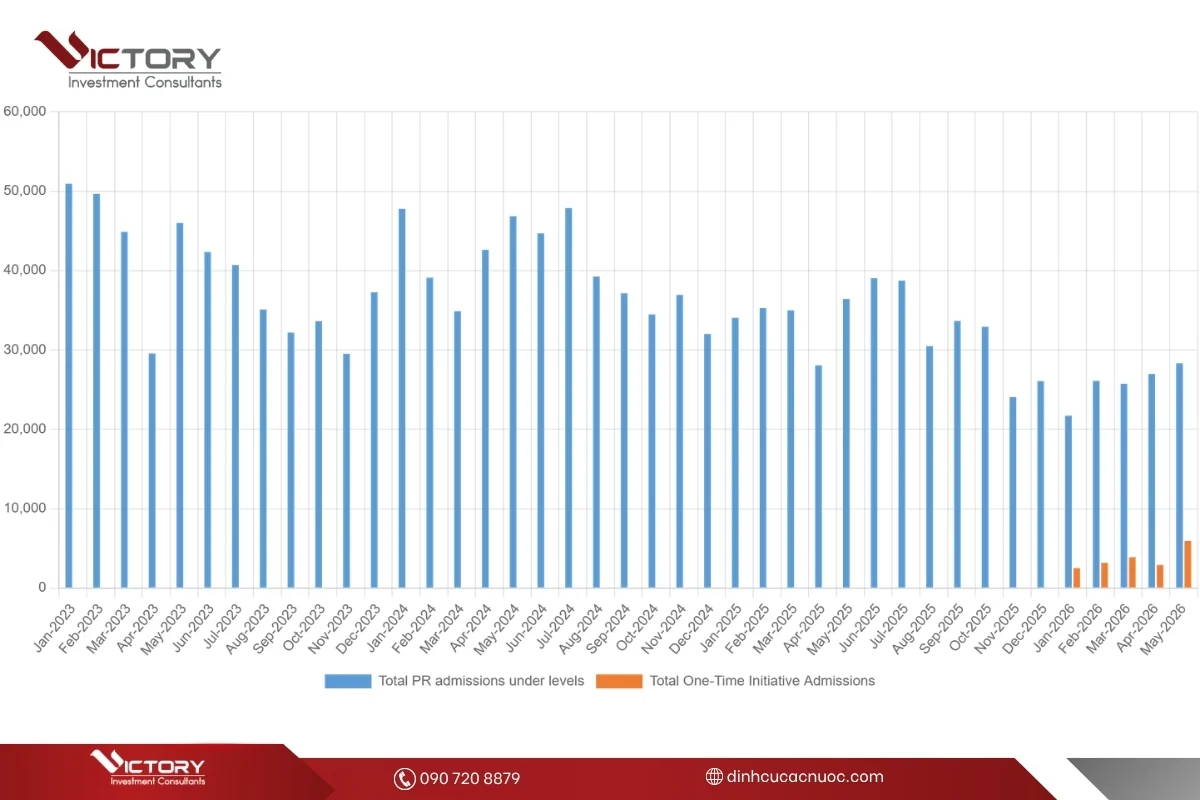The width and height of the screenshot is (1200, 800).
Task: Select the Jan-2026 orange bar
Action: pyautogui.click(x=1077, y=578)
